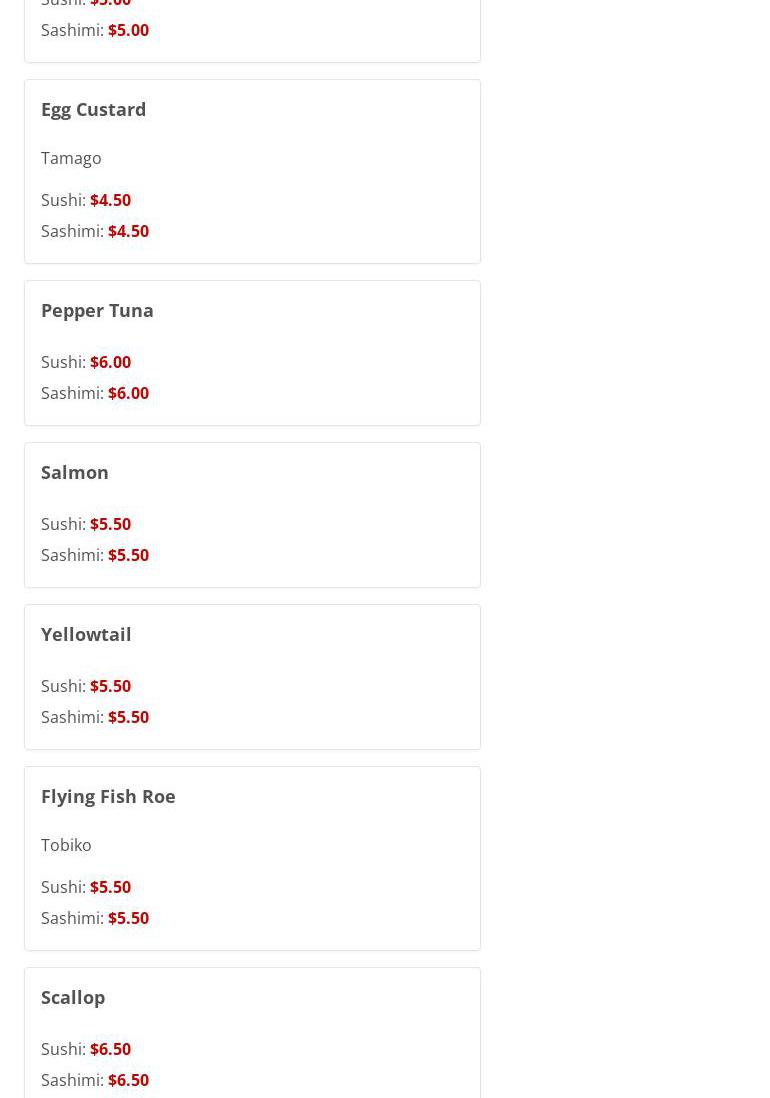Choose the Flying Fish Roe item
Screen dimensions: 770x1098
(x=108, y=796)
